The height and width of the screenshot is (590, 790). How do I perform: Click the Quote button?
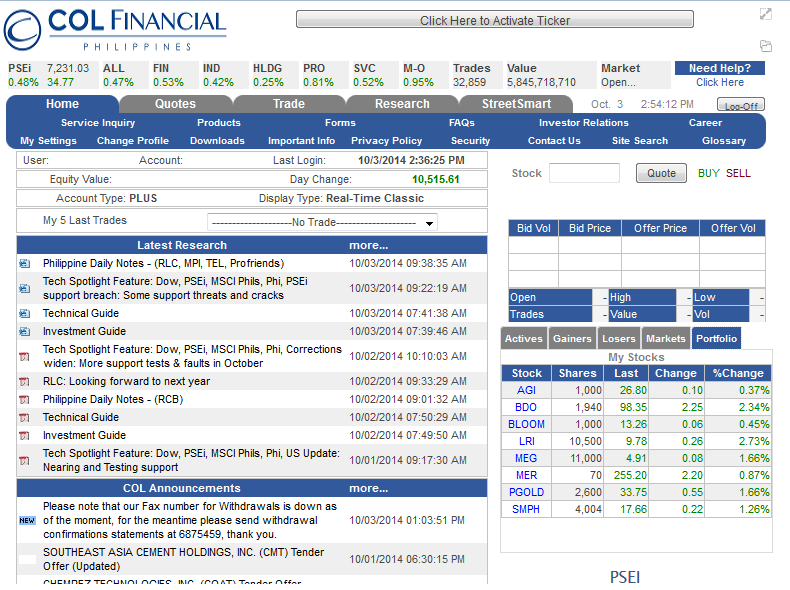click(x=661, y=173)
